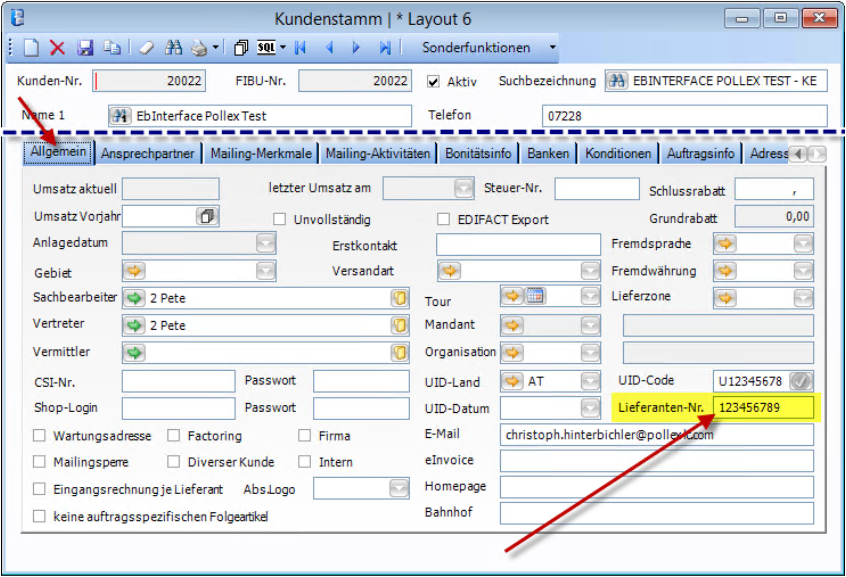Screen dimensions: 846x577
Task: Click the printer icon in toolbar
Action: pos(198,48)
